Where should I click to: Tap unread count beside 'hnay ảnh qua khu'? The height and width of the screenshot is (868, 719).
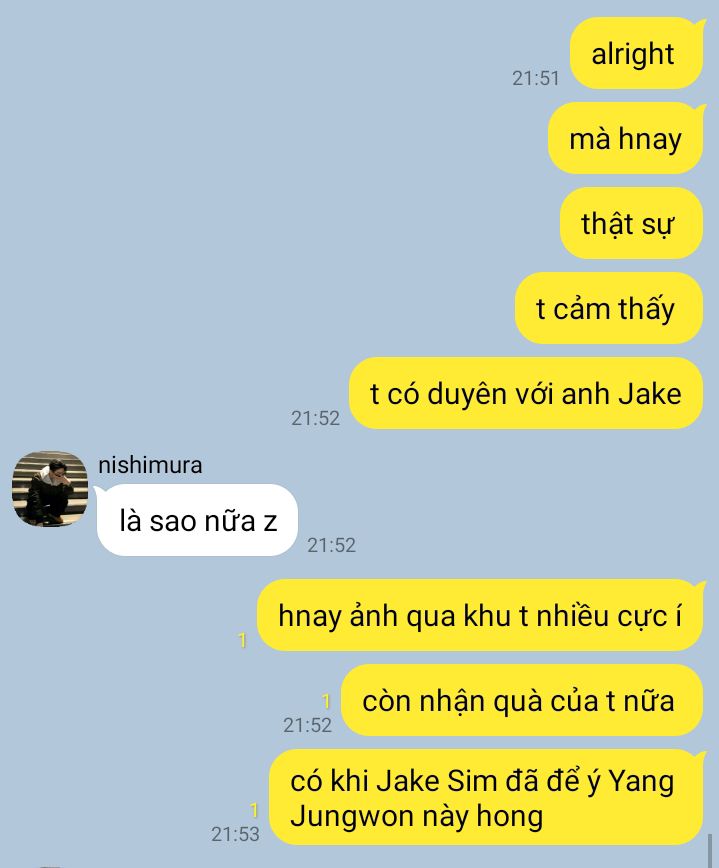click(x=242, y=640)
